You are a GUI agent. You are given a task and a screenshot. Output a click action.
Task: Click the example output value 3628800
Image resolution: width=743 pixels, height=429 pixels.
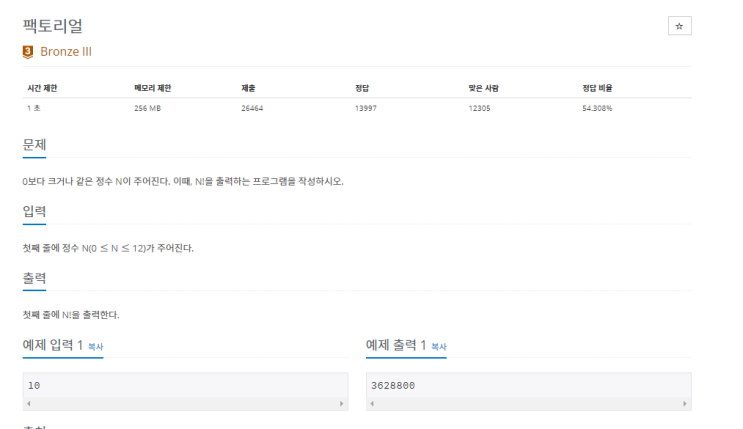[x=393, y=385]
